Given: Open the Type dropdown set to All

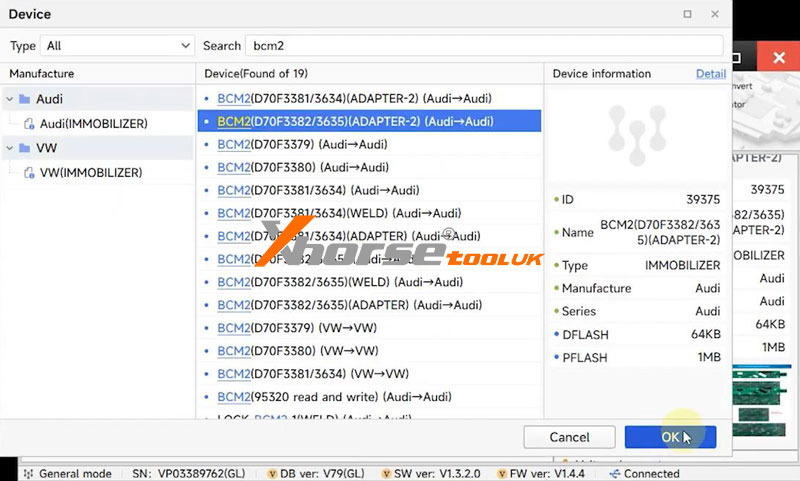Looking at the screenshot, I should point(117,46).
